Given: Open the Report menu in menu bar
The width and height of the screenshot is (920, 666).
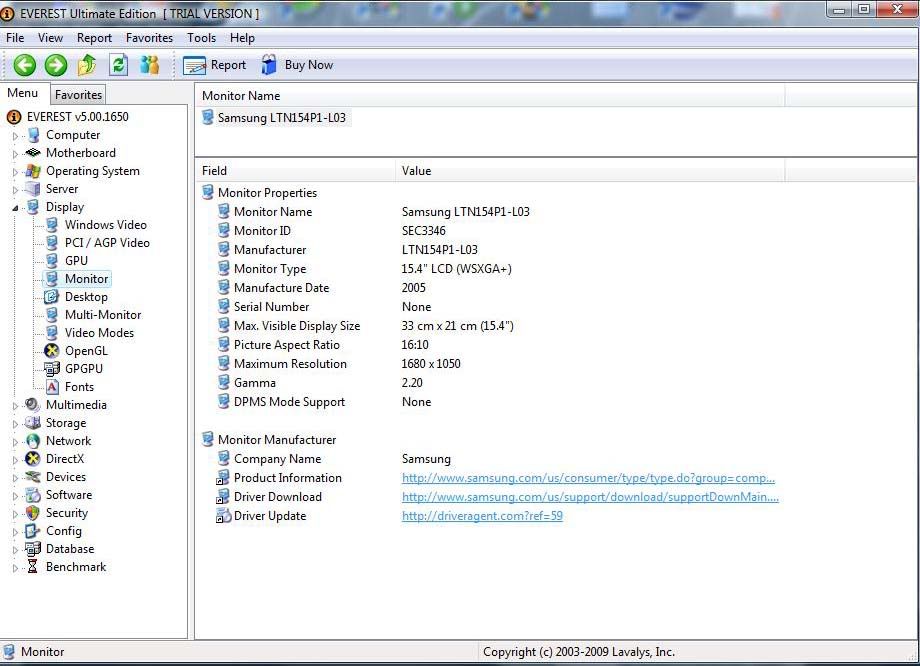Looking at the screenshot, I should click(x=94, y=38).
